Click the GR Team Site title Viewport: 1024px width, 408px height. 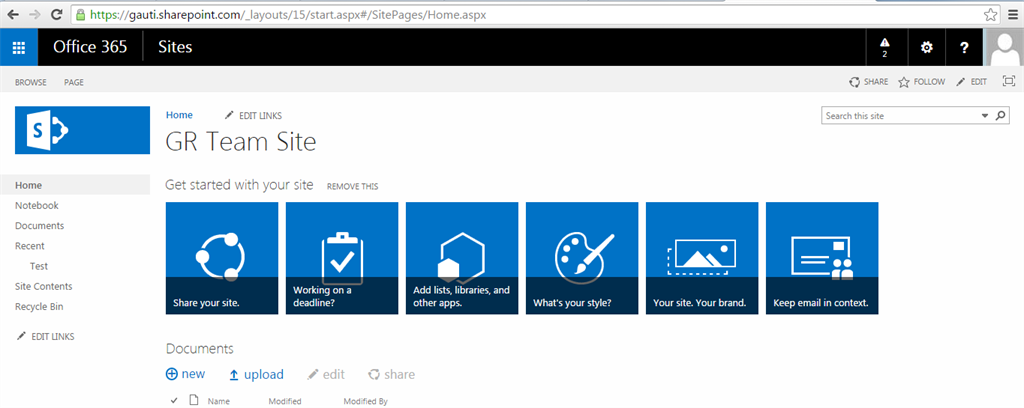241,142
